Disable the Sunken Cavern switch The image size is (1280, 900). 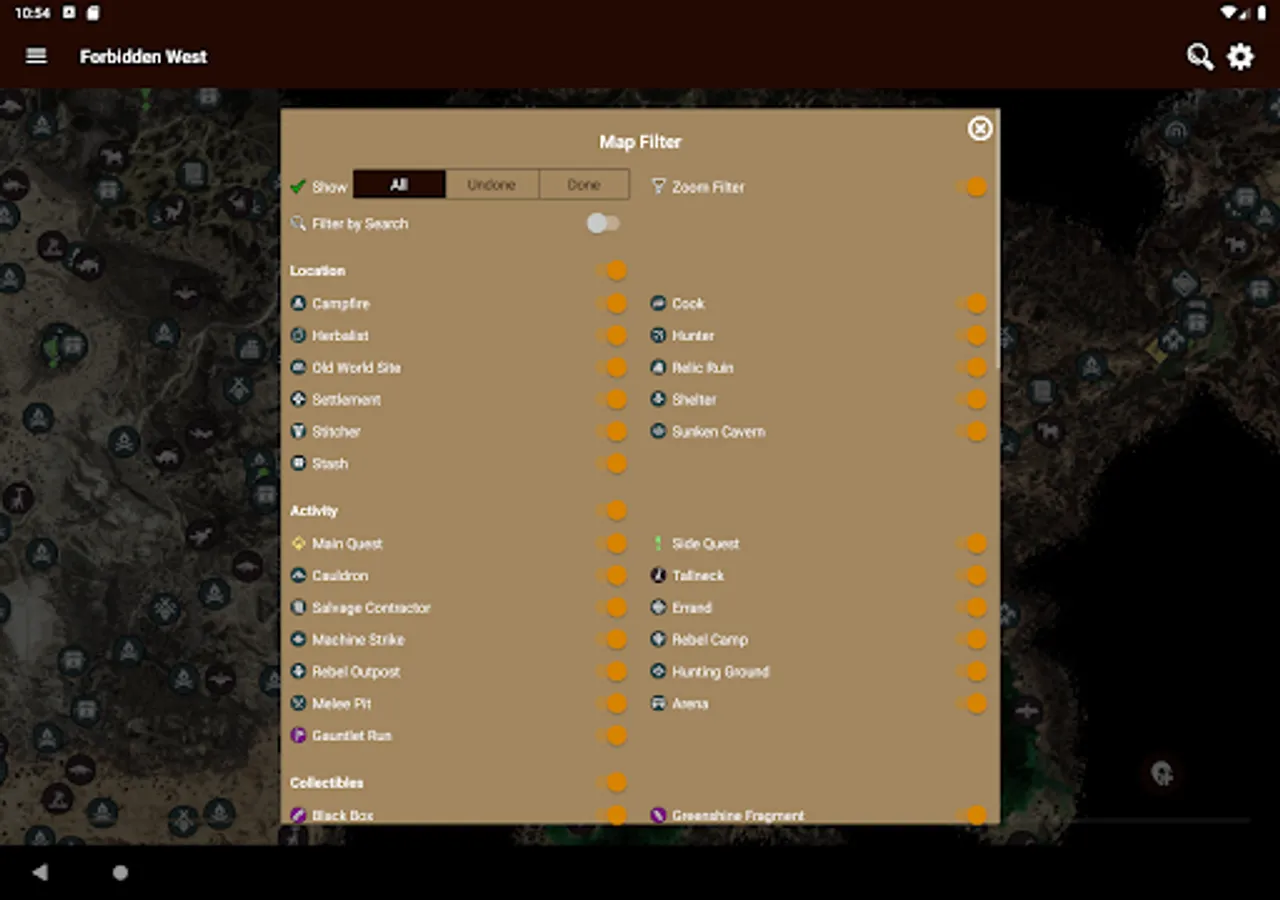click(x=971, y=431)
